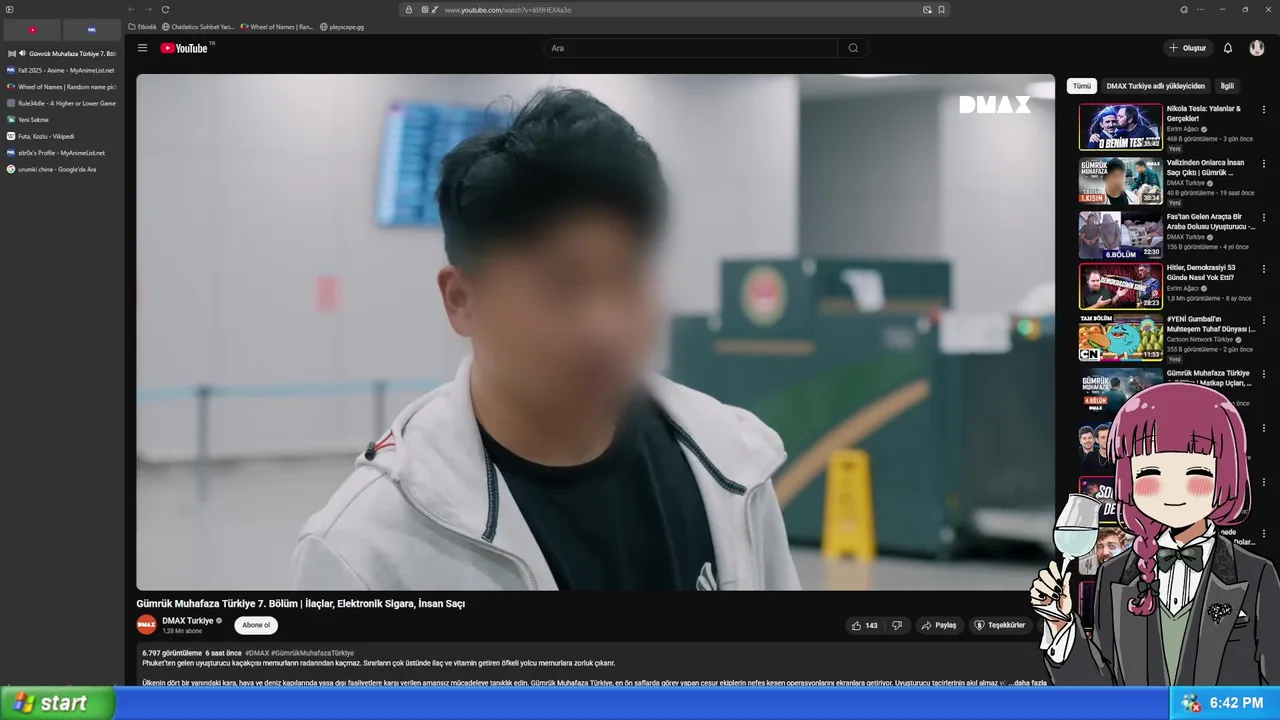Open options menu for Nikola Tesla video
This screenshot has width=1280, height=720.
coord(1263,110)
